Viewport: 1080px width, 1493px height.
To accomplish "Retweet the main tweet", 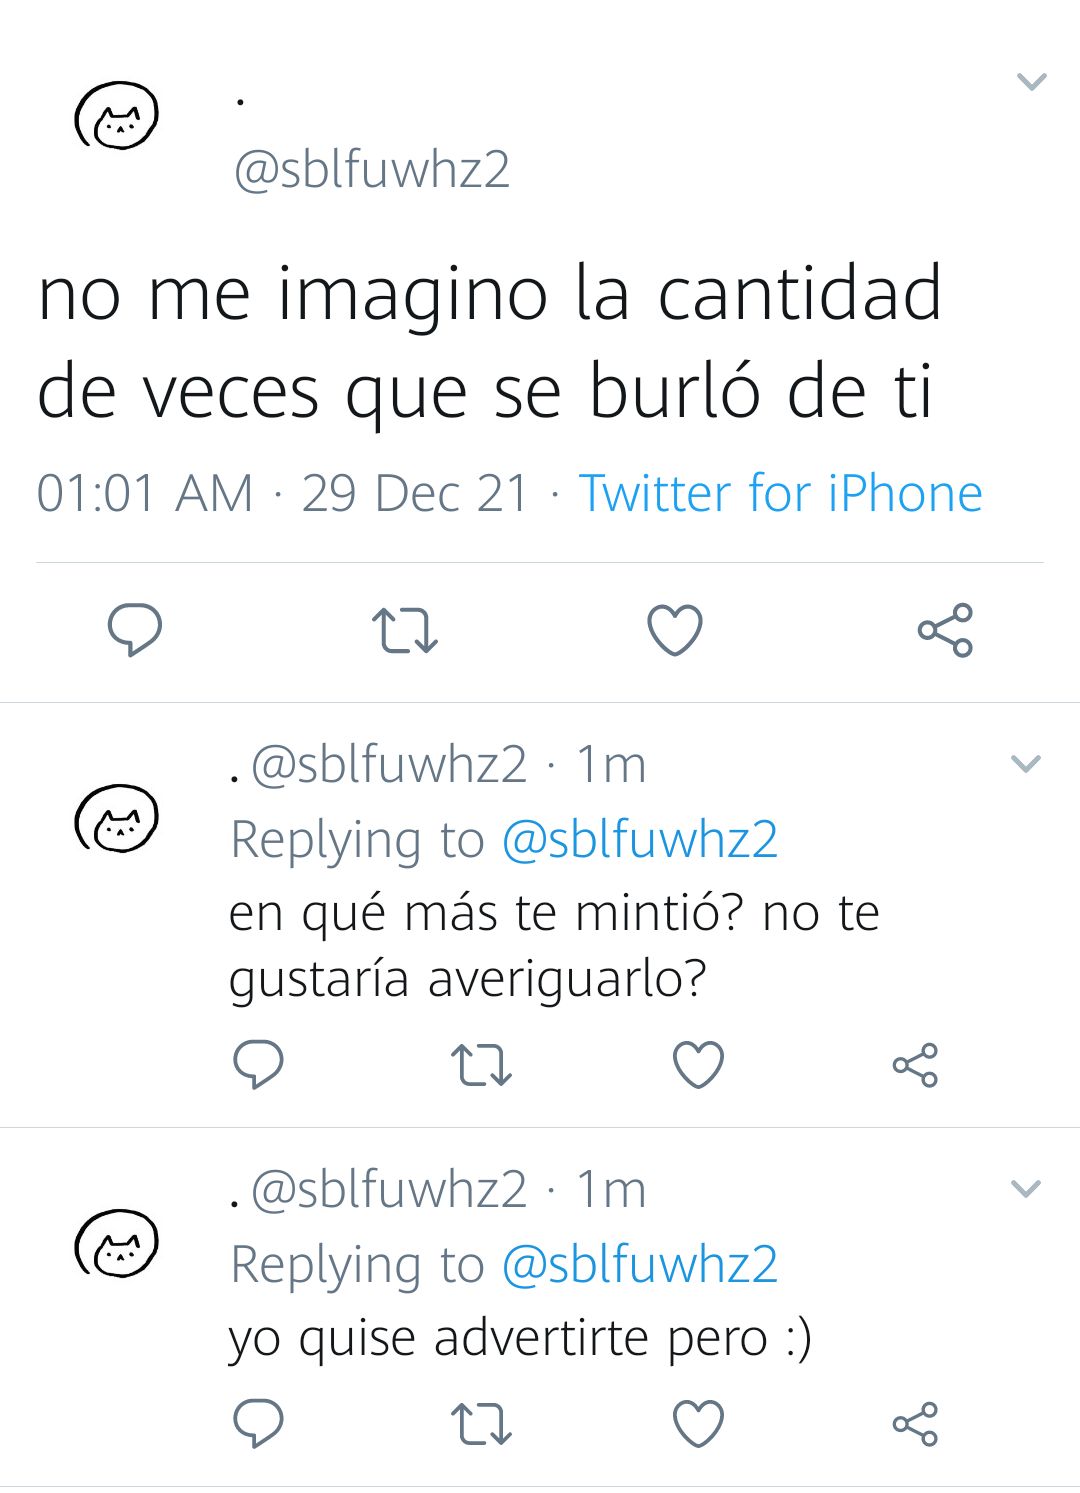I will pyautogui.click(x=405, y=631).
